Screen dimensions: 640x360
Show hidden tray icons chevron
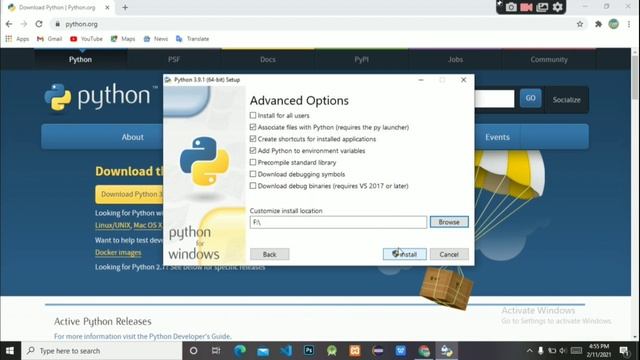[x=529, y=351]
